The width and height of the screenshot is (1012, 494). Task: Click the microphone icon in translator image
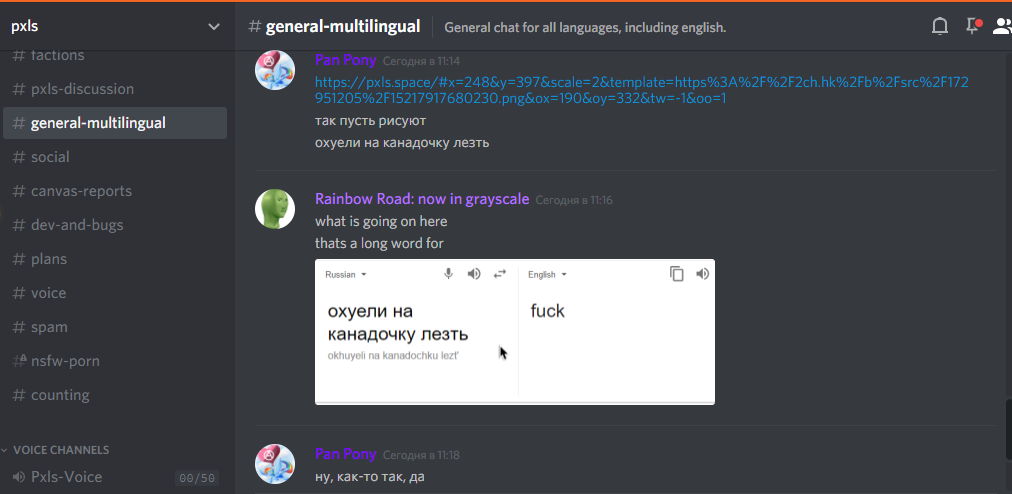point(449,274)
